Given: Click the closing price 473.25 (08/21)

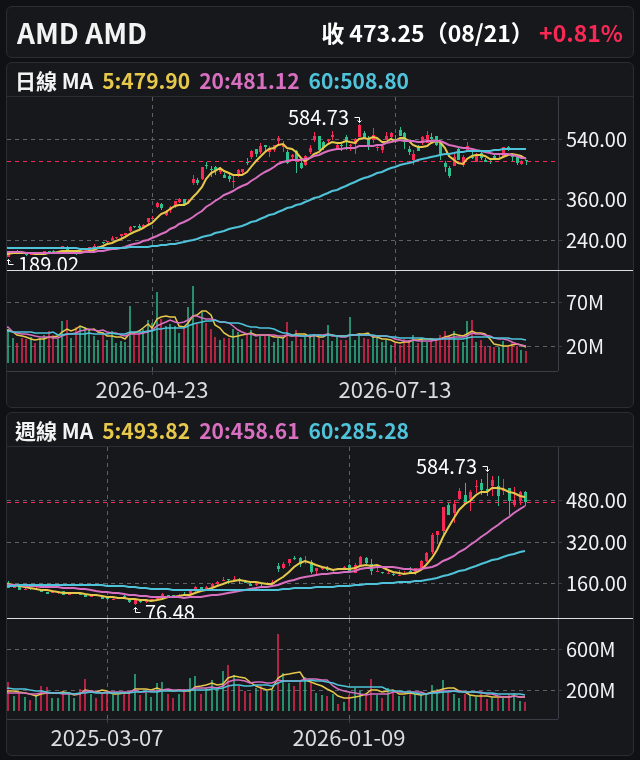Looking at the screenshot, I should [x=424, y=34].
